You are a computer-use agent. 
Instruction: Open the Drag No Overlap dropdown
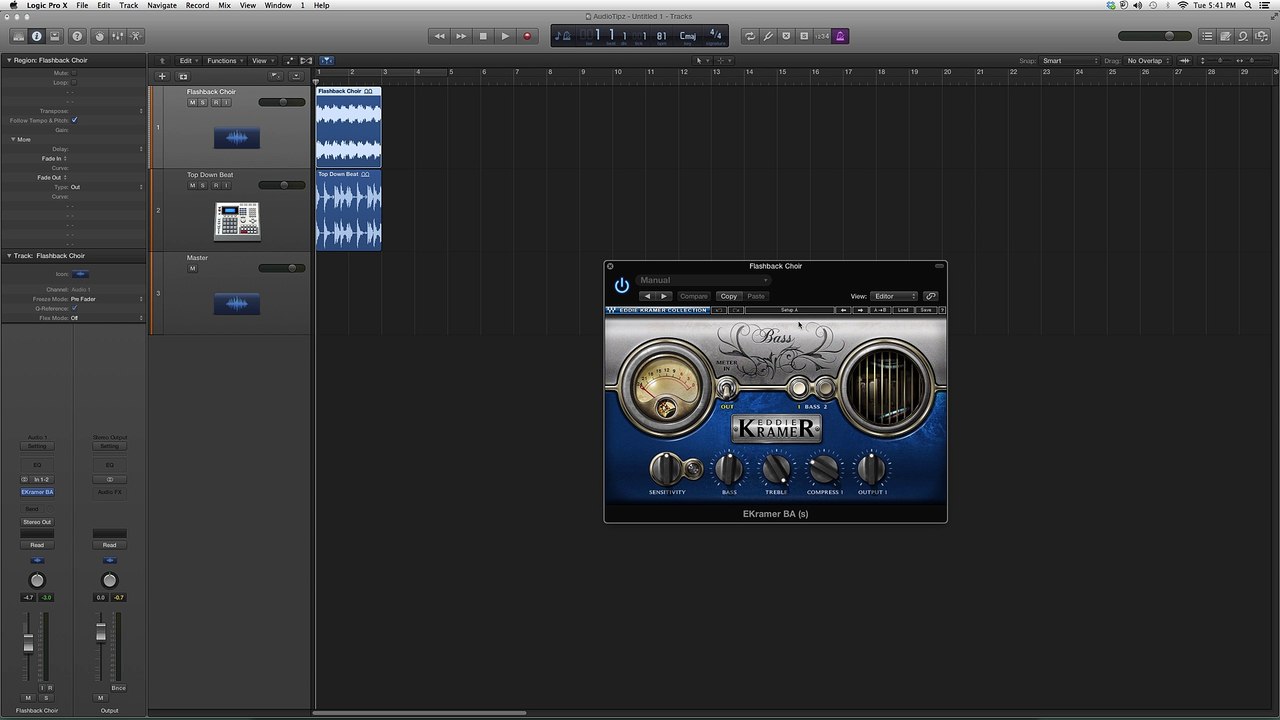[1148, 61]
